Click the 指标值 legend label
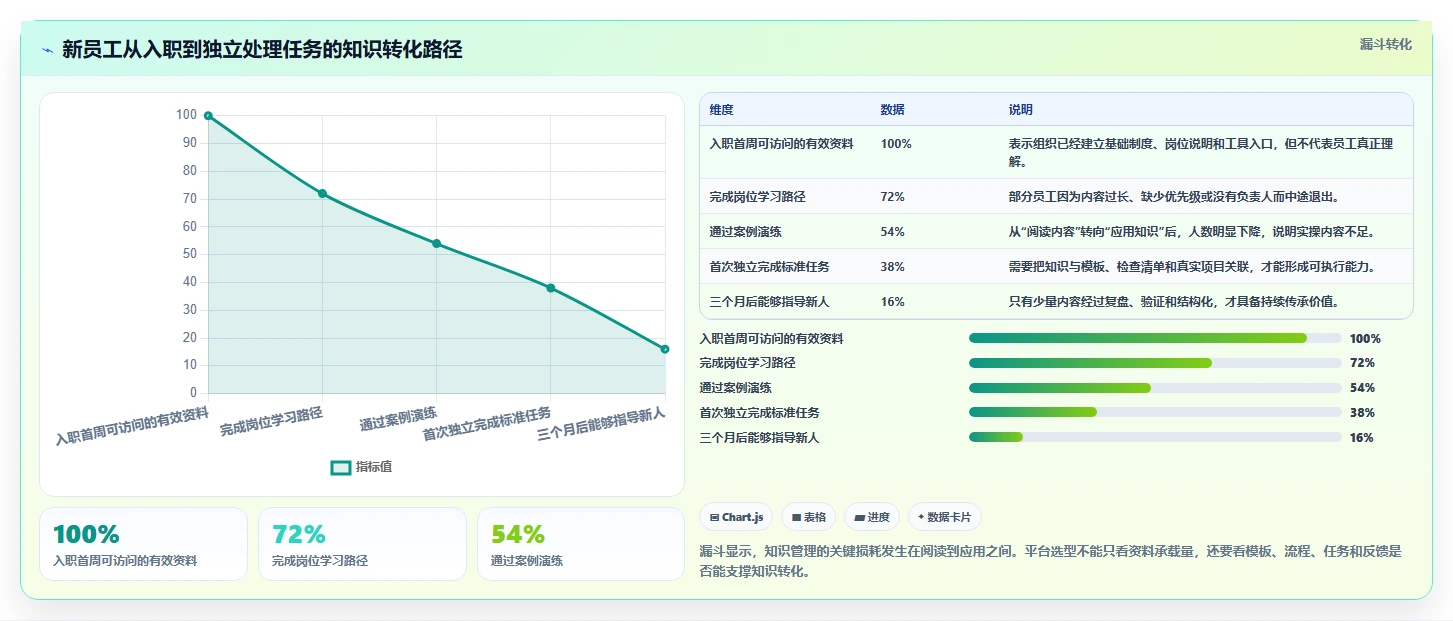The image size is (1453, 621). (x=374, y=467)
